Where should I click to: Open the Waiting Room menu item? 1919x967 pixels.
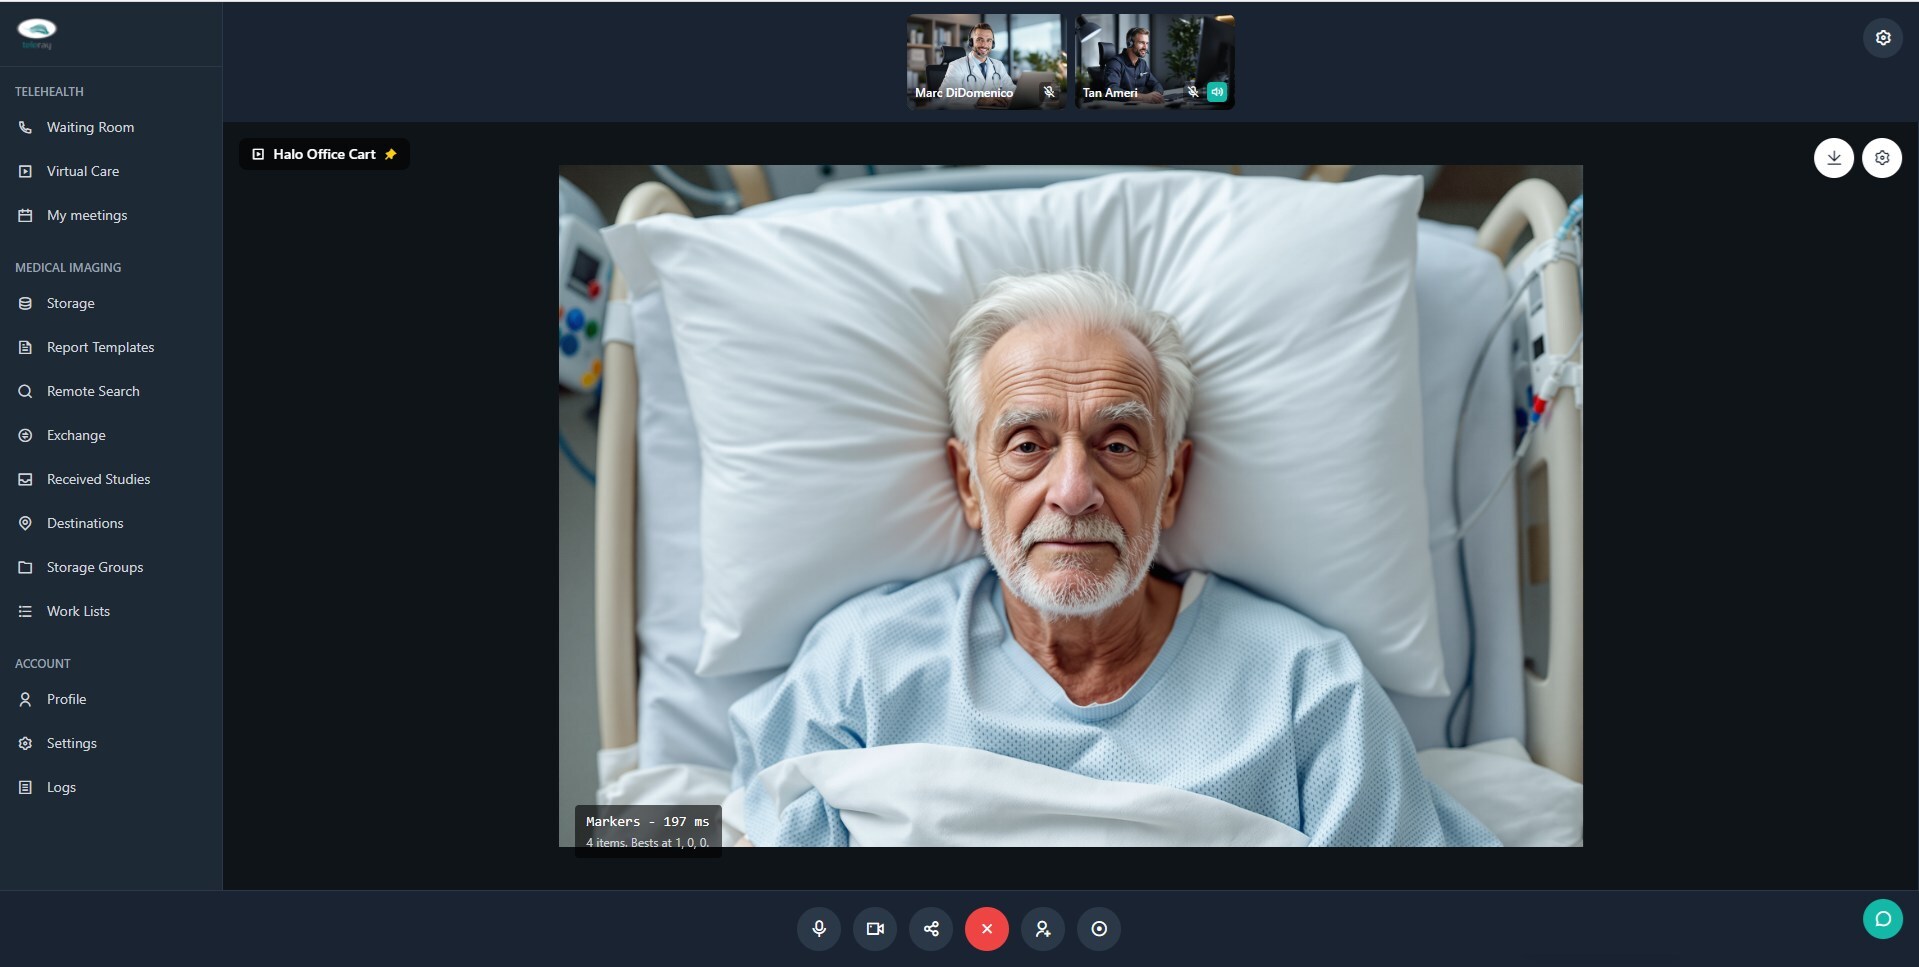click(90, 127)
